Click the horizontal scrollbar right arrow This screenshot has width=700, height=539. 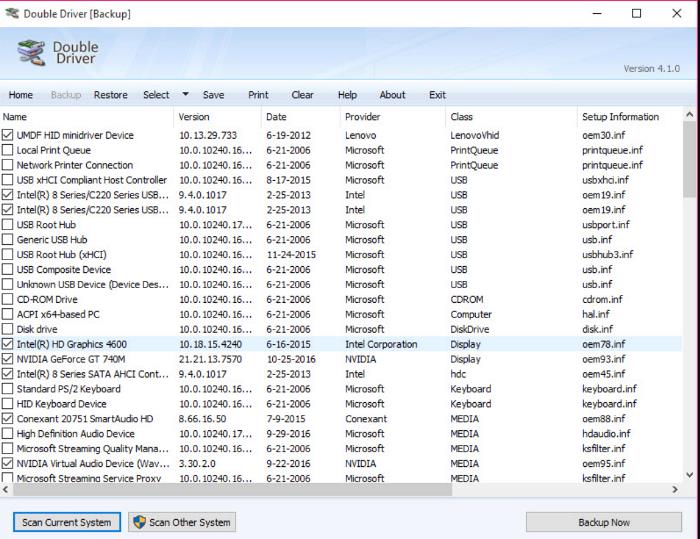pyautogui.click(x=675, y=489)
